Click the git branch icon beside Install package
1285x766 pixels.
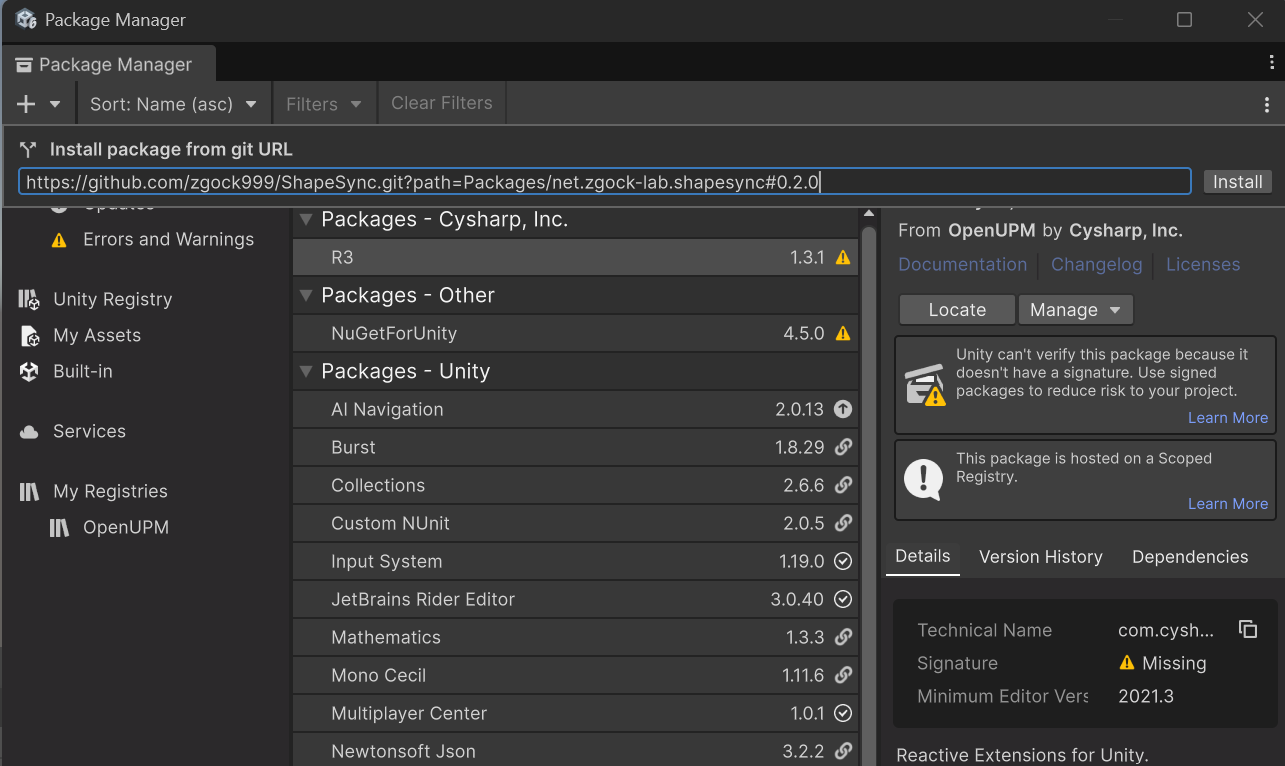[x=28, y=149]
